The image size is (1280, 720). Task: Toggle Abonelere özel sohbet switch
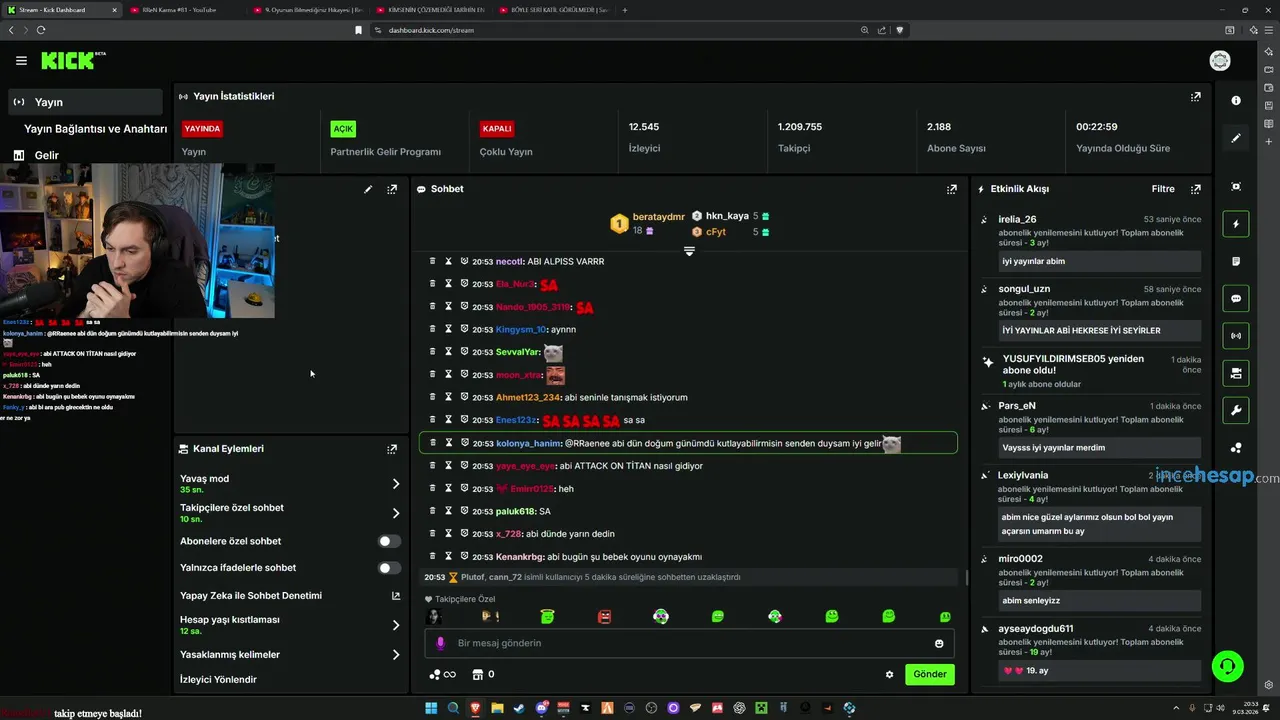coord(389,541)
